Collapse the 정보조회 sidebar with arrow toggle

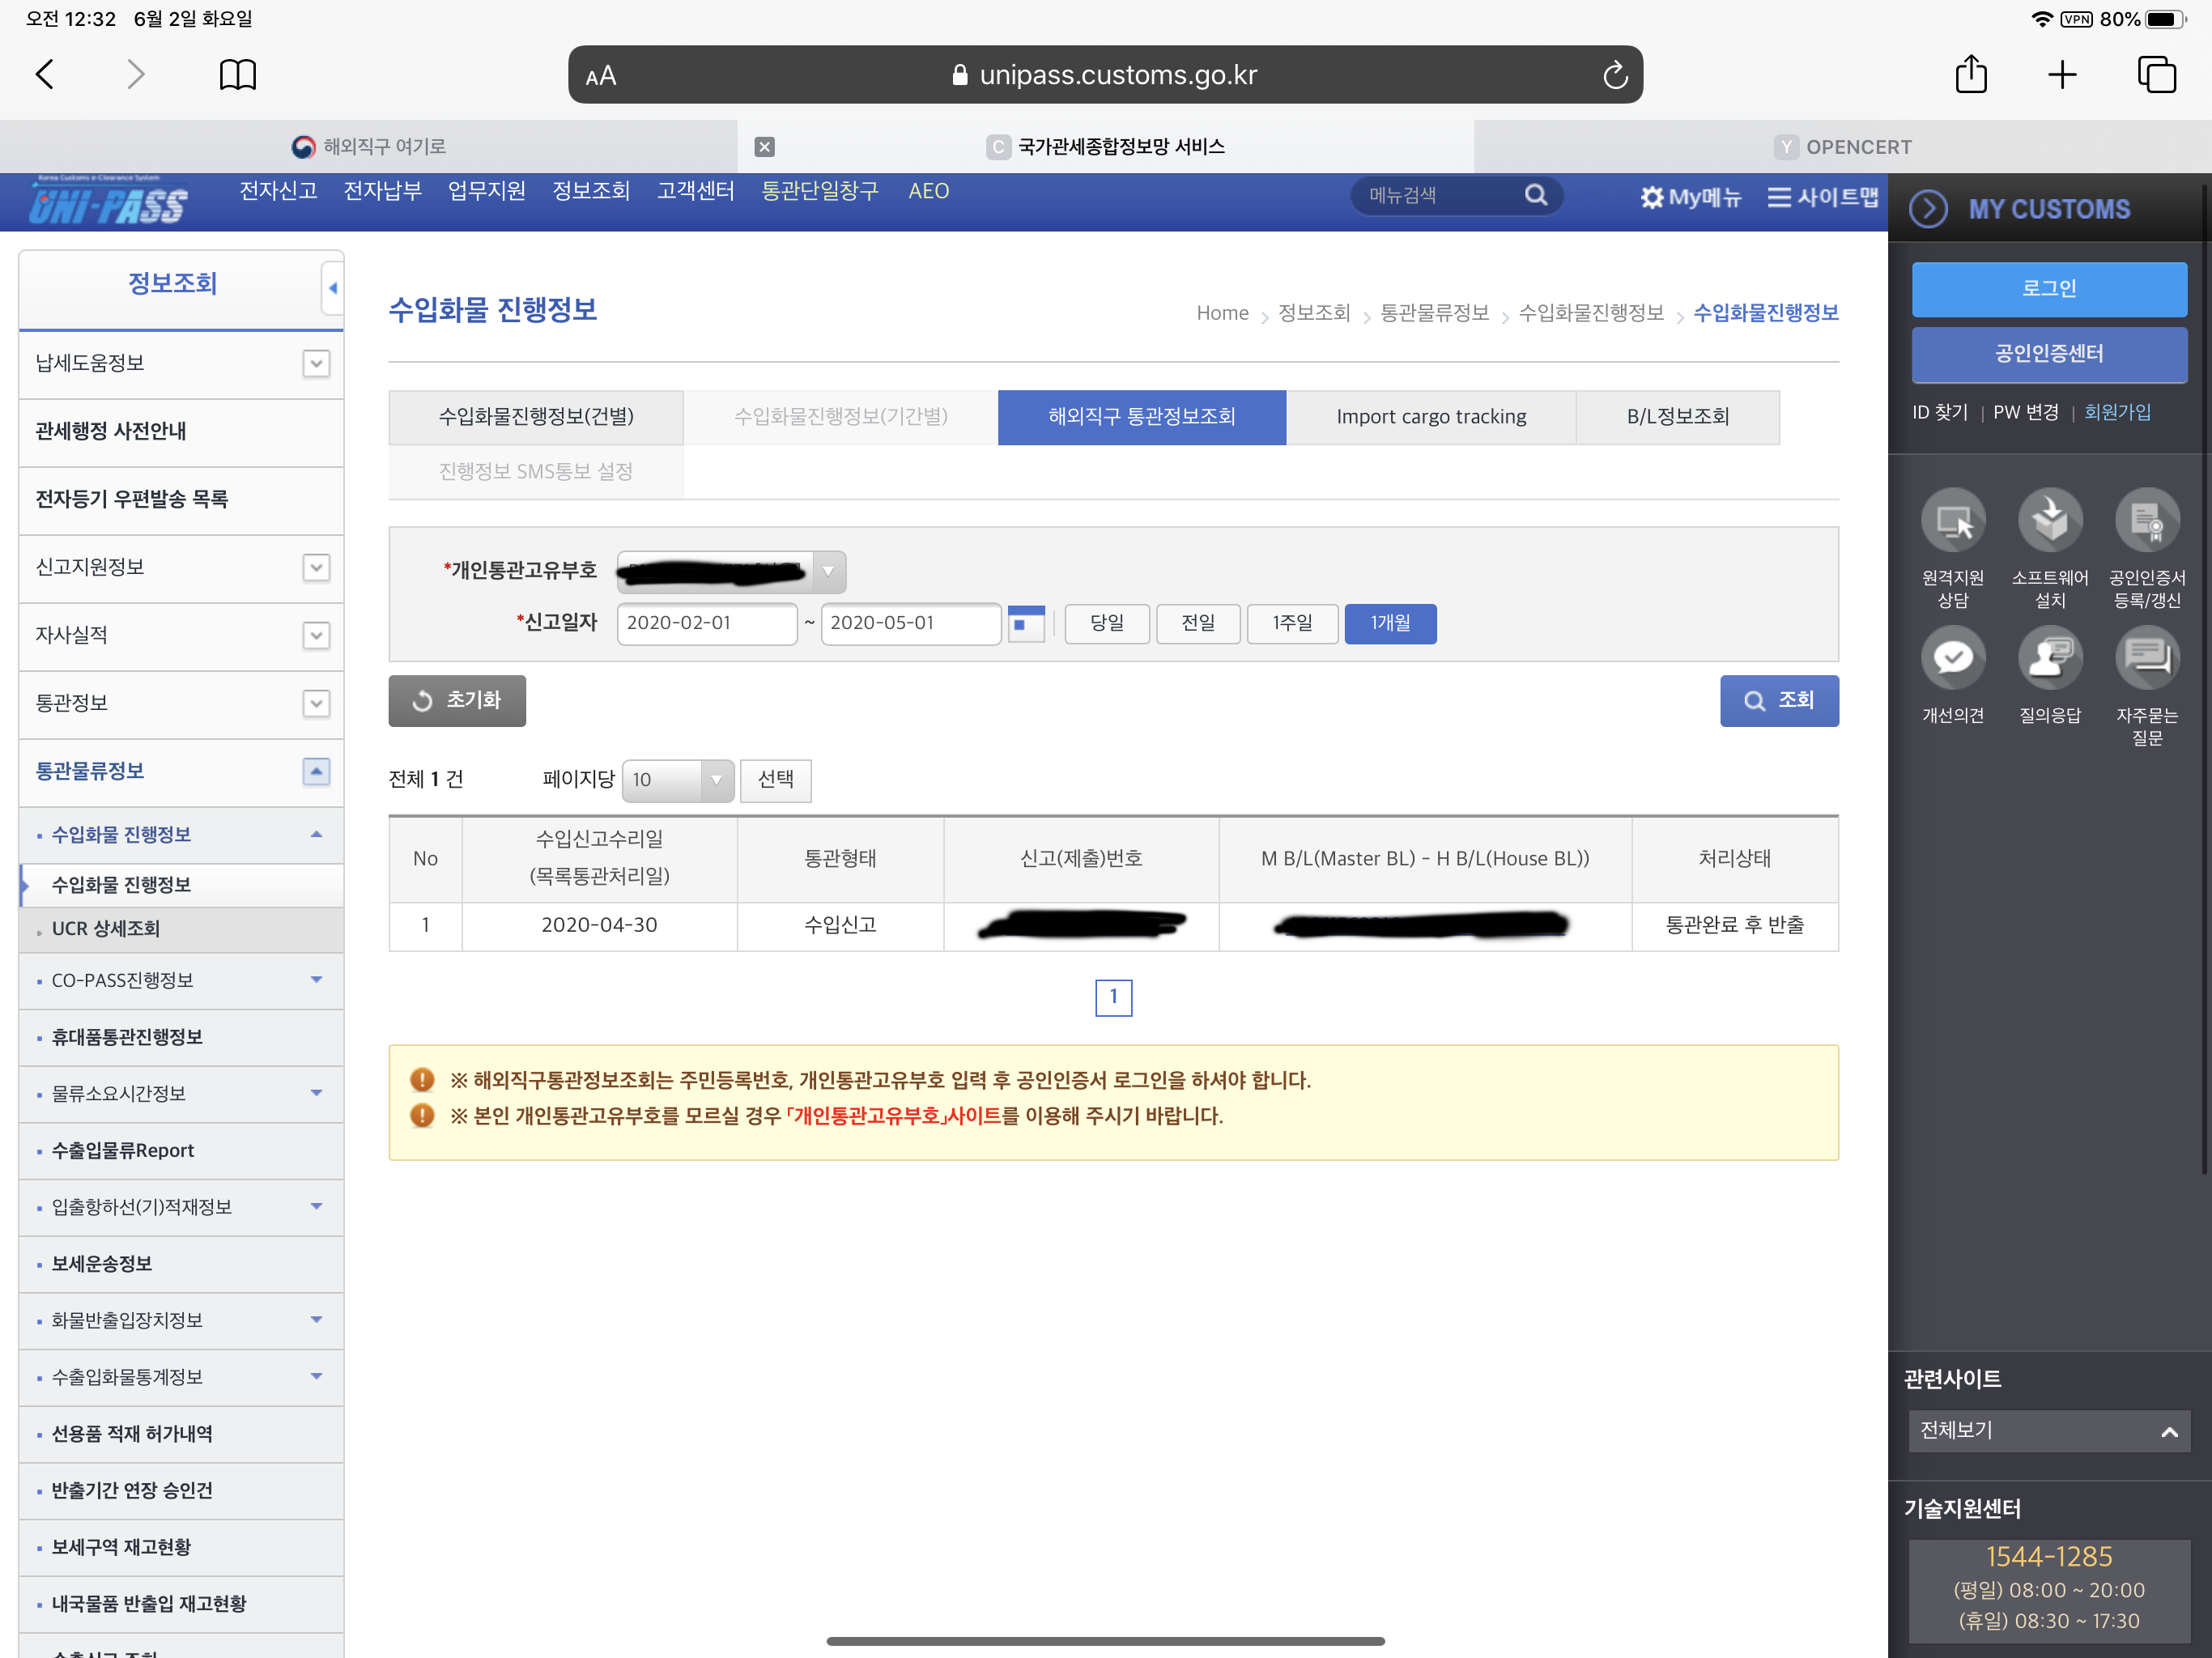[332, 288]
